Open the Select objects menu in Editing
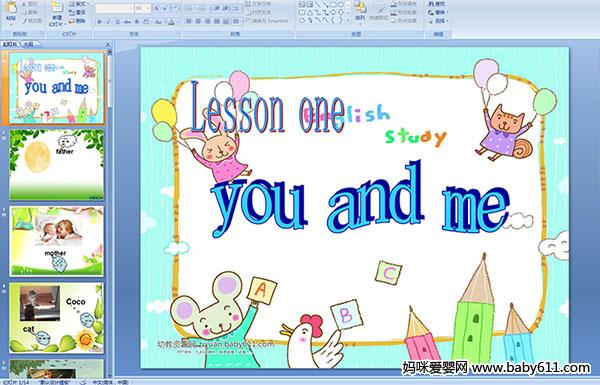 point(438,21)
